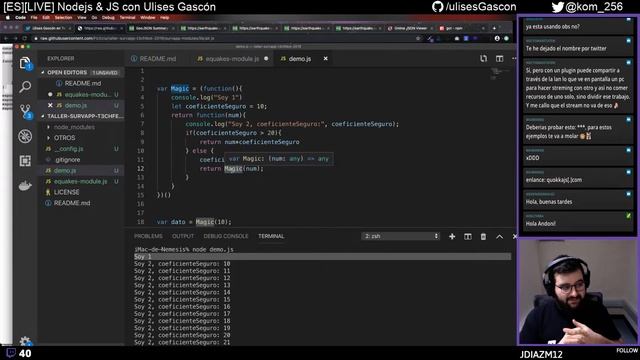
Task: Kill the terminal with trash icon
Action: pos(483,236)
